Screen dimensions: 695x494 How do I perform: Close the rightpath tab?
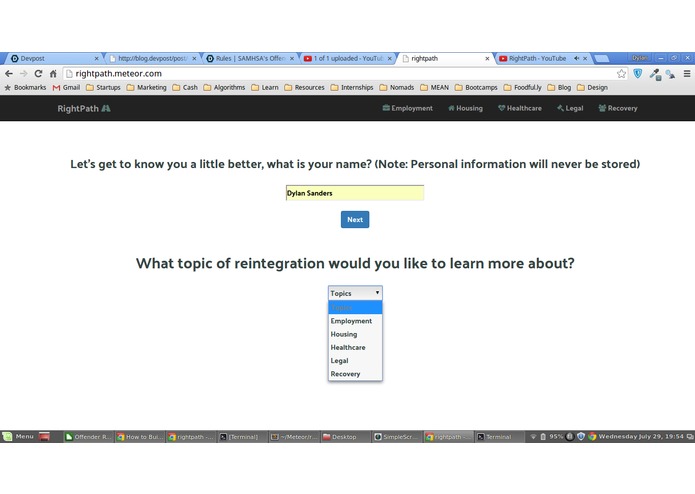pyautogui.click(x=487, y=58)
